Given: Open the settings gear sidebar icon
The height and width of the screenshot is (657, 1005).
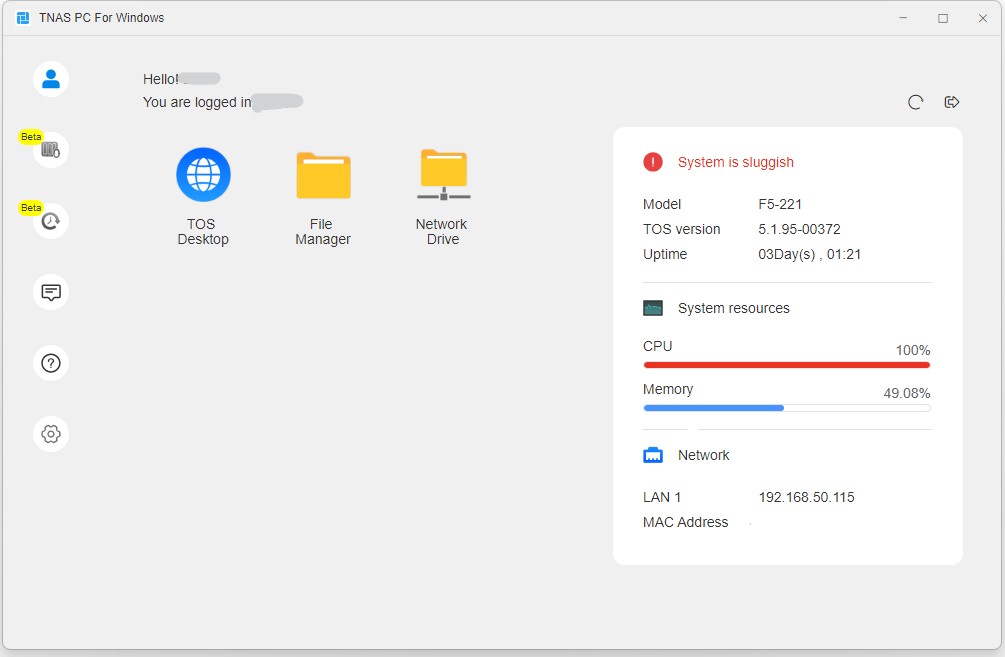Looking at the screenshot, I should [x=51, y=434].
